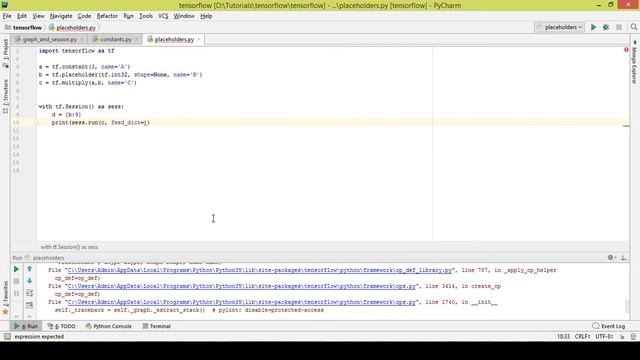Open the inspections inspector icon in the status bar
The image size is (640, 360).
click(633, 337)
